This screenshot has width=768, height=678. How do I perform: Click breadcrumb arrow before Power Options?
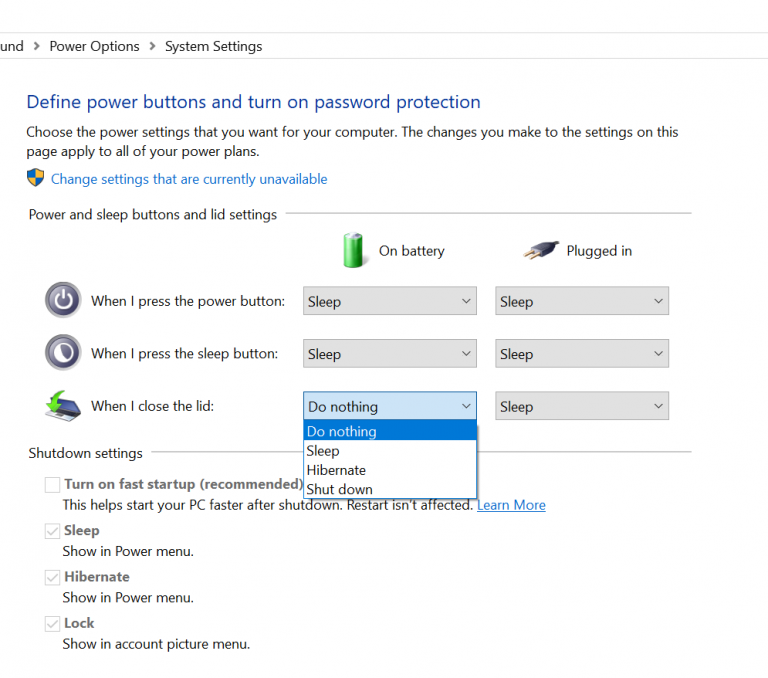tap(37, 46)
